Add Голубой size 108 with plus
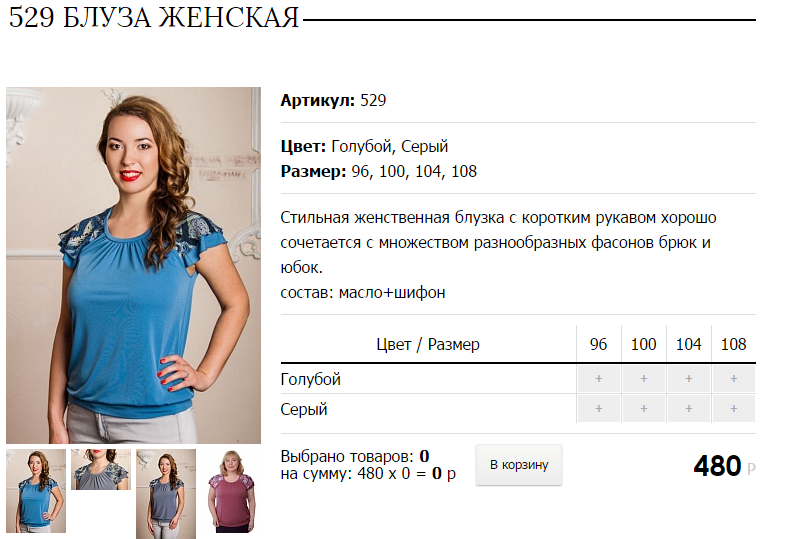Viewport: 794px width, 539px height. (734, 379)
